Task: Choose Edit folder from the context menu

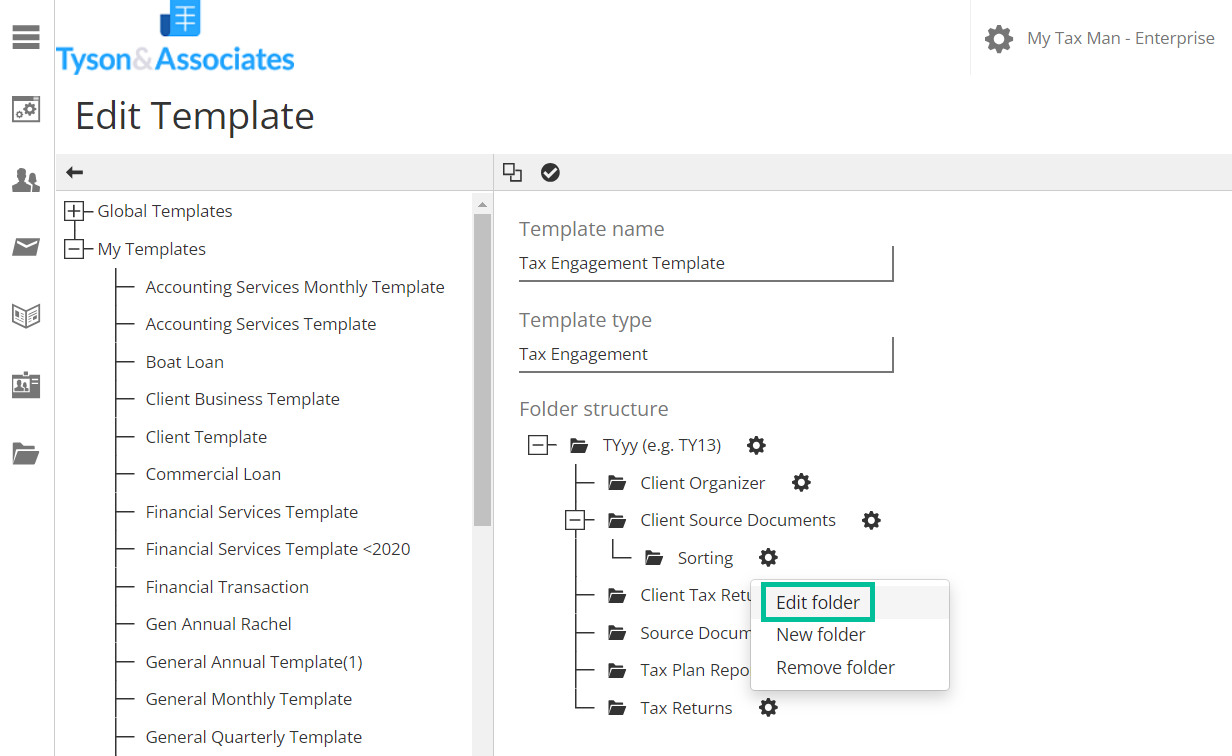Action: click(817, 601)
